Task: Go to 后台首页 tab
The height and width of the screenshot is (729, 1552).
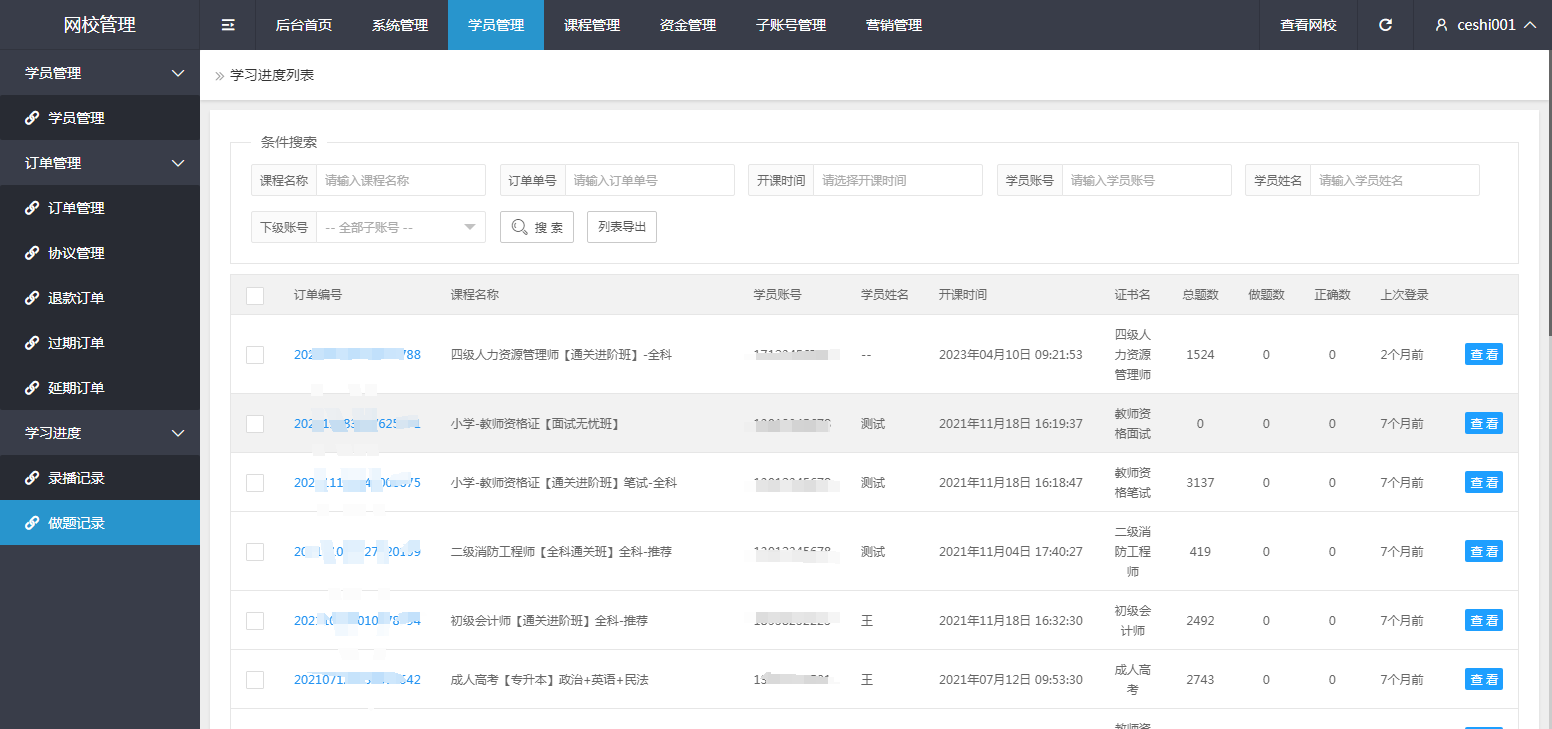Action: 304,25
